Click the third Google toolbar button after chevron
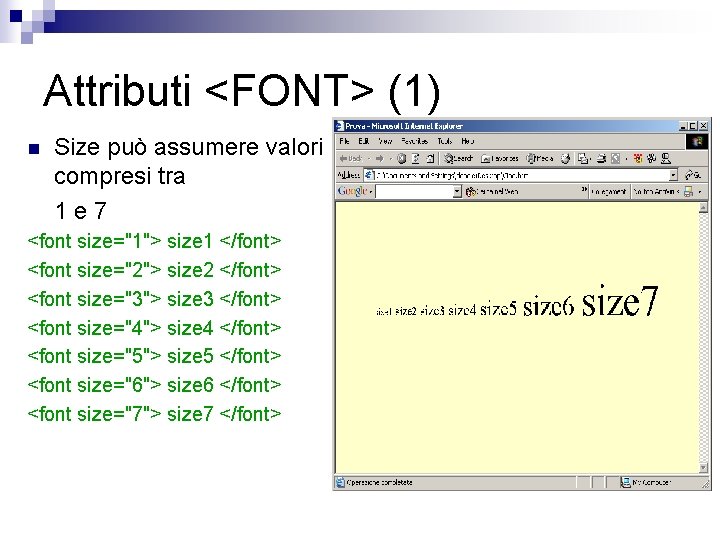Image resolution: width=720 pixels, height=540 pixels. click(x=688, y=191)
